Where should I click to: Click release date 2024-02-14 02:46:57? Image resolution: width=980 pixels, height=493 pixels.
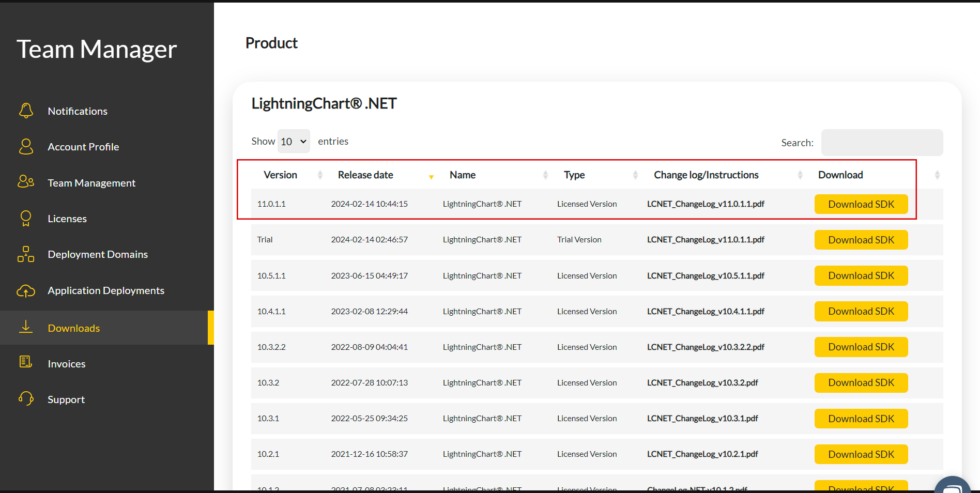point(369,239)
